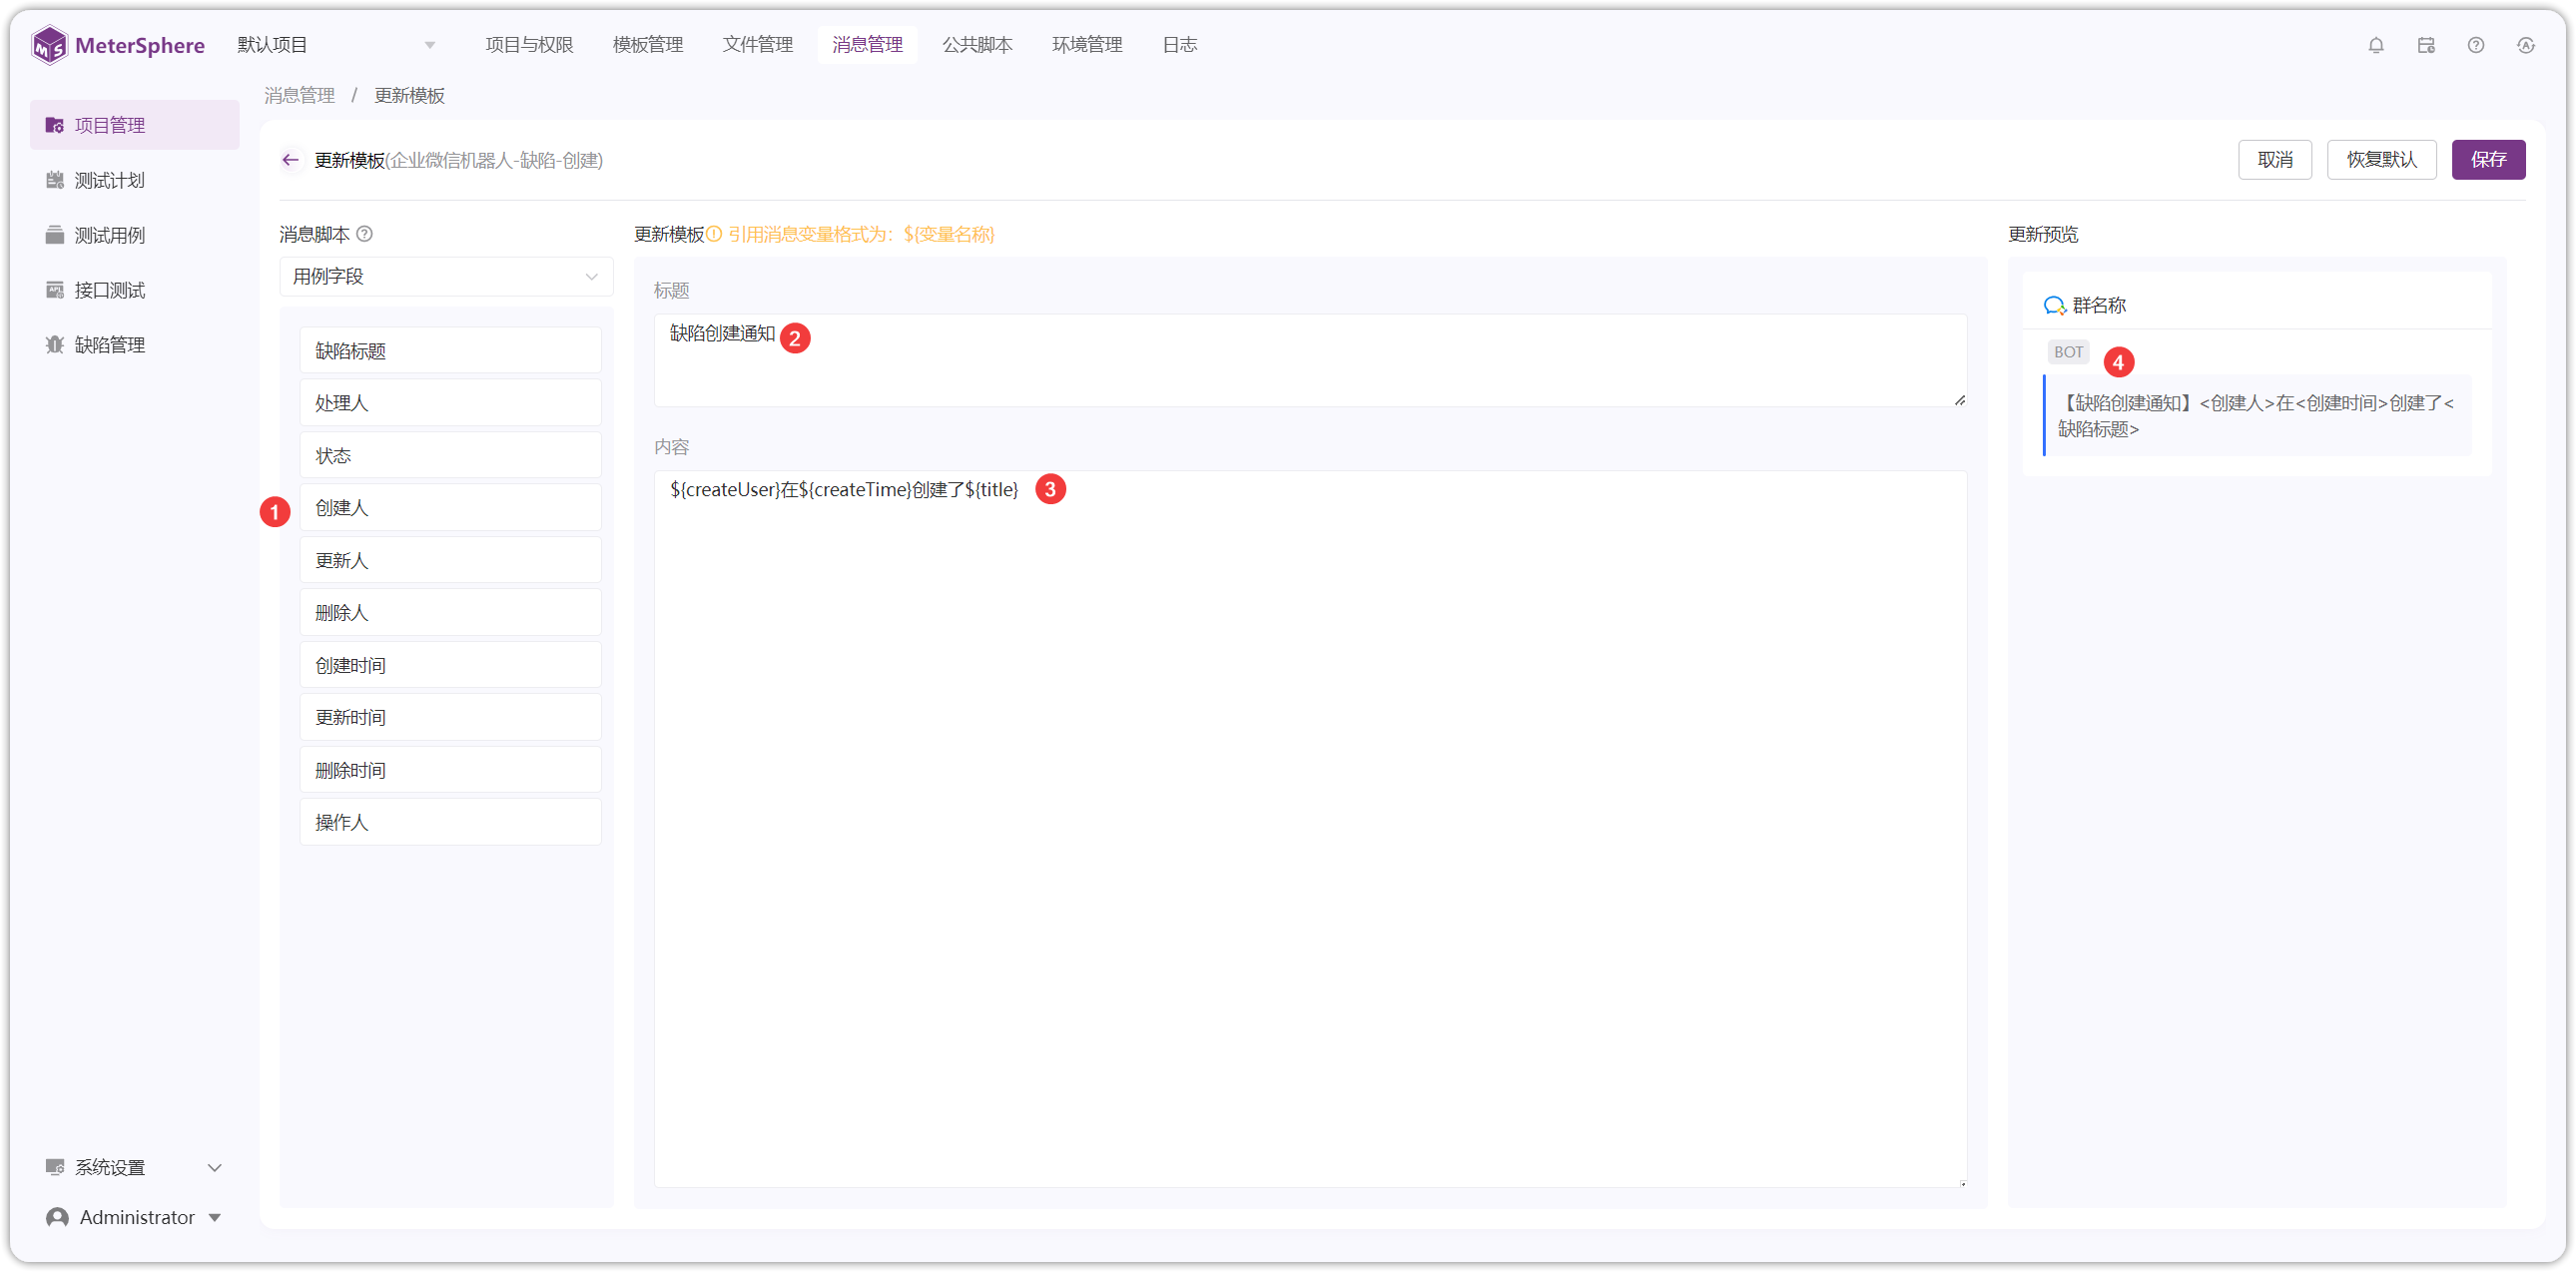Switch to 模板管理 tab
Image resolution: width=2576 pixels, height=1272 pixels.
point(648,45)
